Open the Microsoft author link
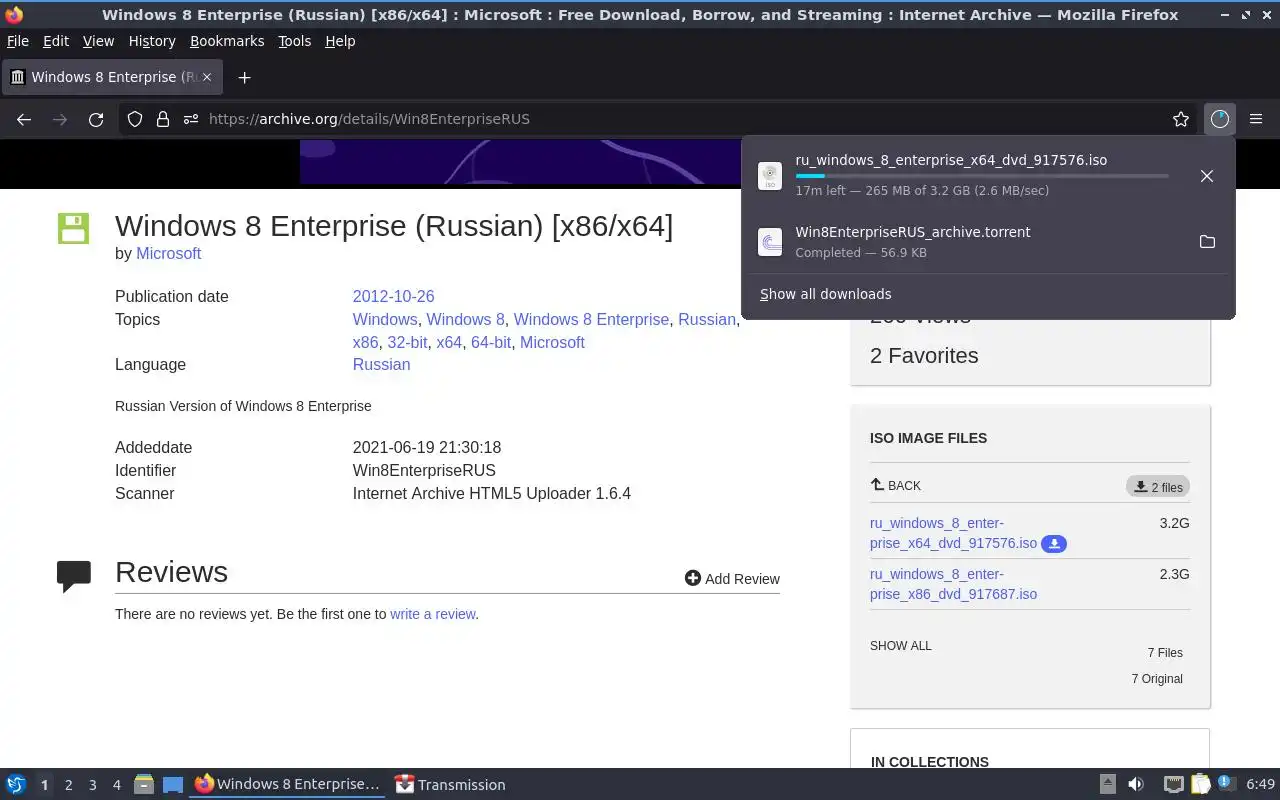 click(168, 254)
